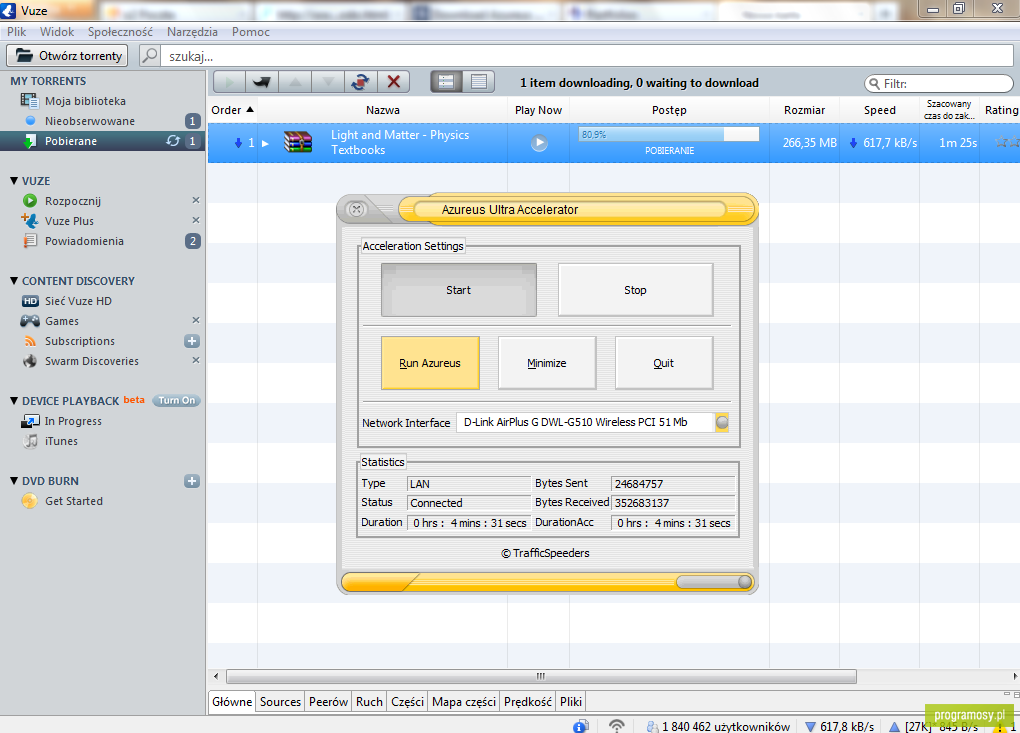Collapse the VUZE sidebar section

(x=14, y=181)
